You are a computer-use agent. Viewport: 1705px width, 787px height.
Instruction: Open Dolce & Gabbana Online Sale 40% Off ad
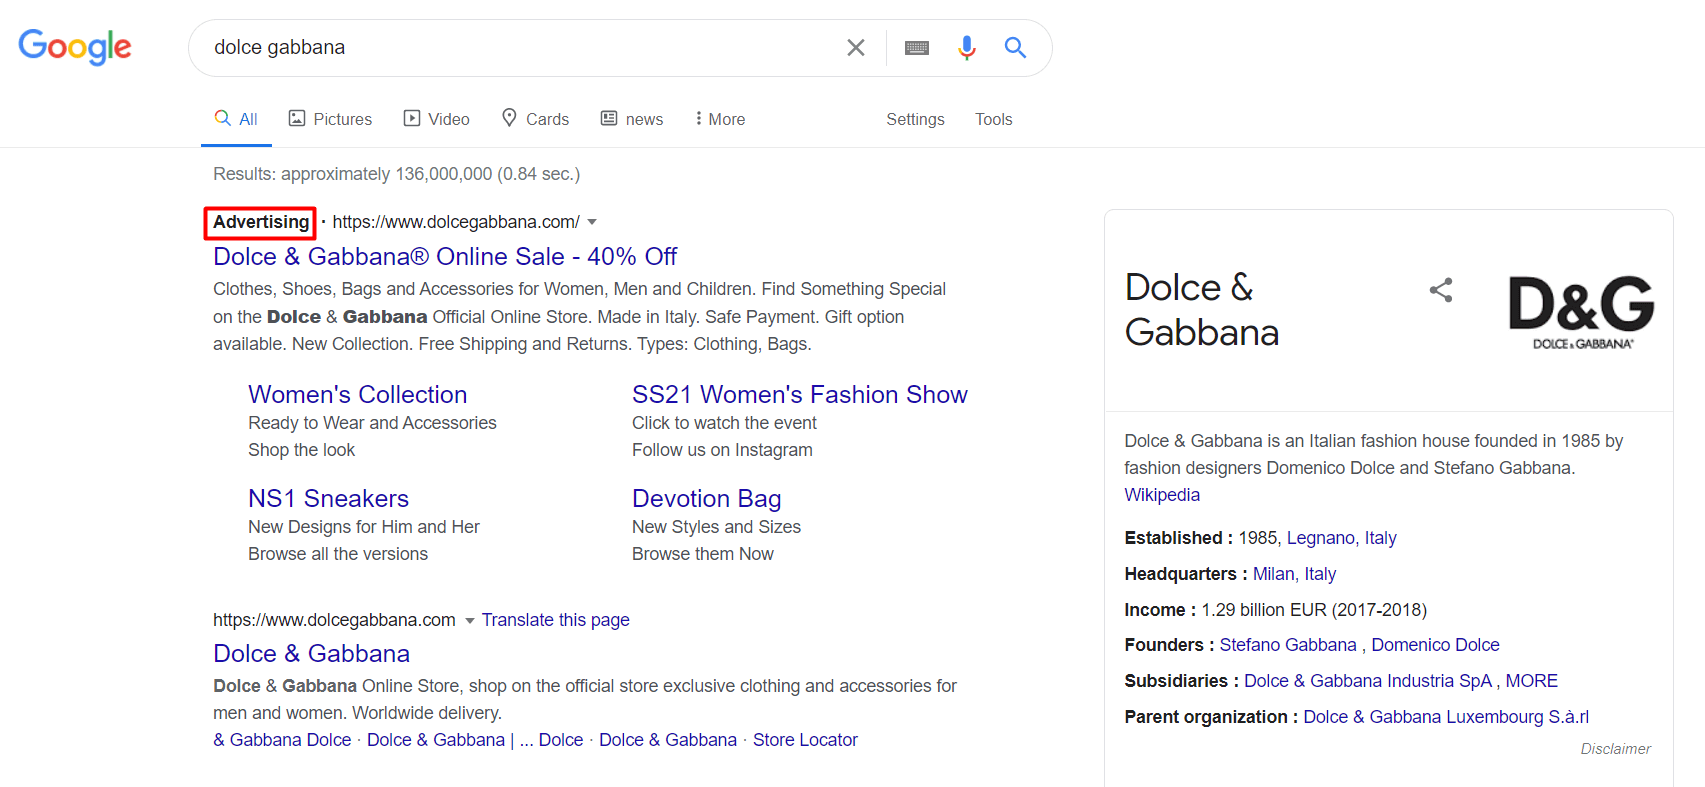(x=445, y=257)
